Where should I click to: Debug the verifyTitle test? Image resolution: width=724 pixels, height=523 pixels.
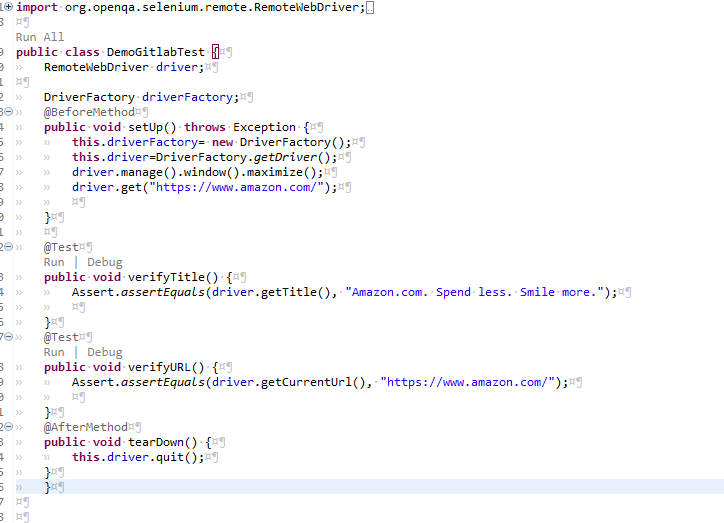(x=105, y=262)
